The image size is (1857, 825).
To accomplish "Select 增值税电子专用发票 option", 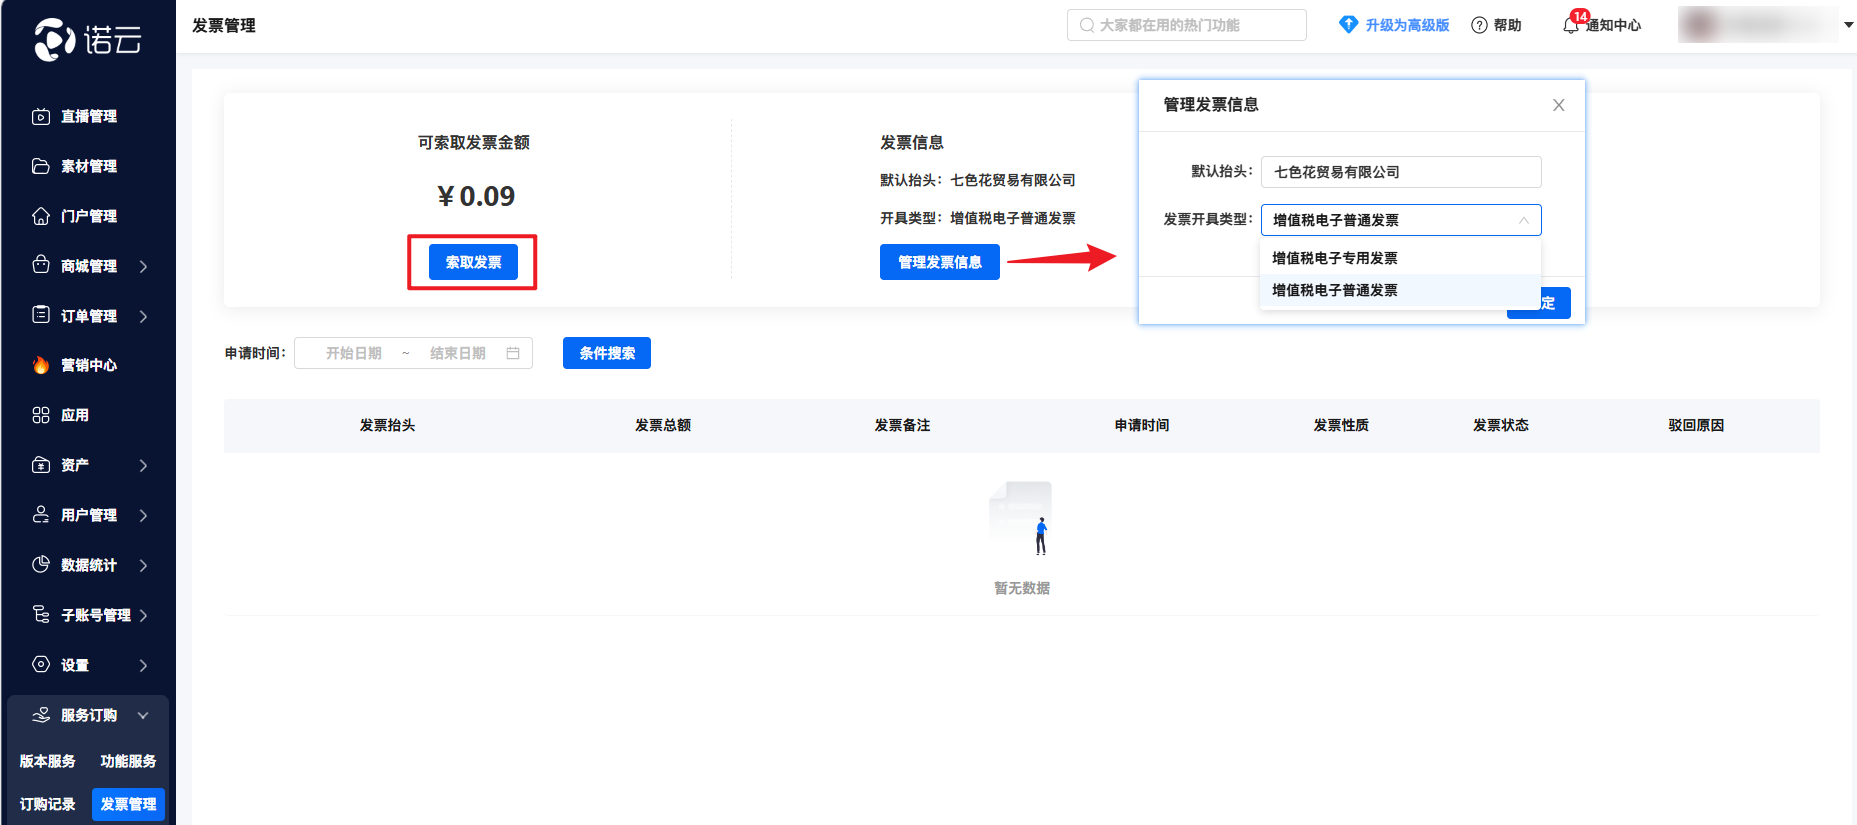I will 1335,258.
